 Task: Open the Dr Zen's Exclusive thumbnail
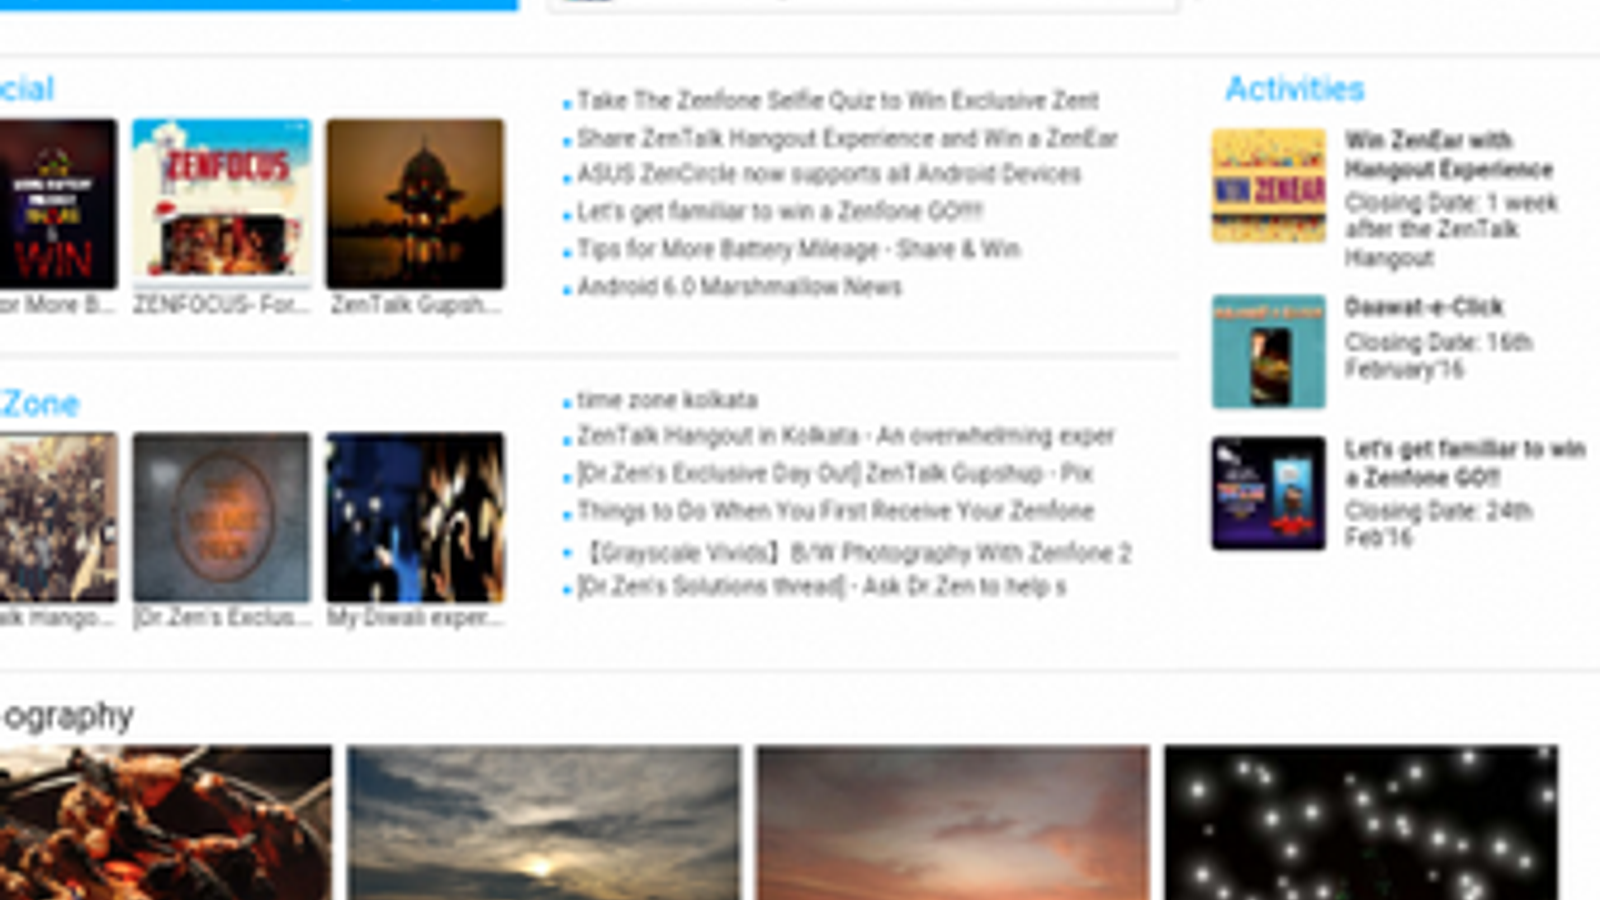[221, 517]
